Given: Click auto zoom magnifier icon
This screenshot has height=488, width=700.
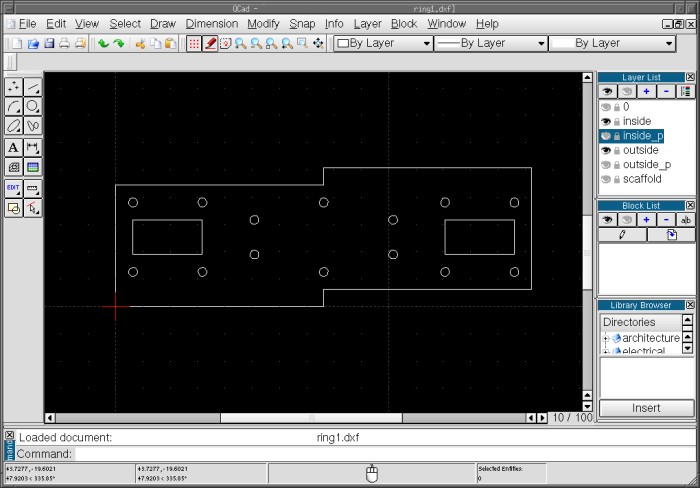Looking at the screenshot, I should pyautogui.click(x=271, y=43).
